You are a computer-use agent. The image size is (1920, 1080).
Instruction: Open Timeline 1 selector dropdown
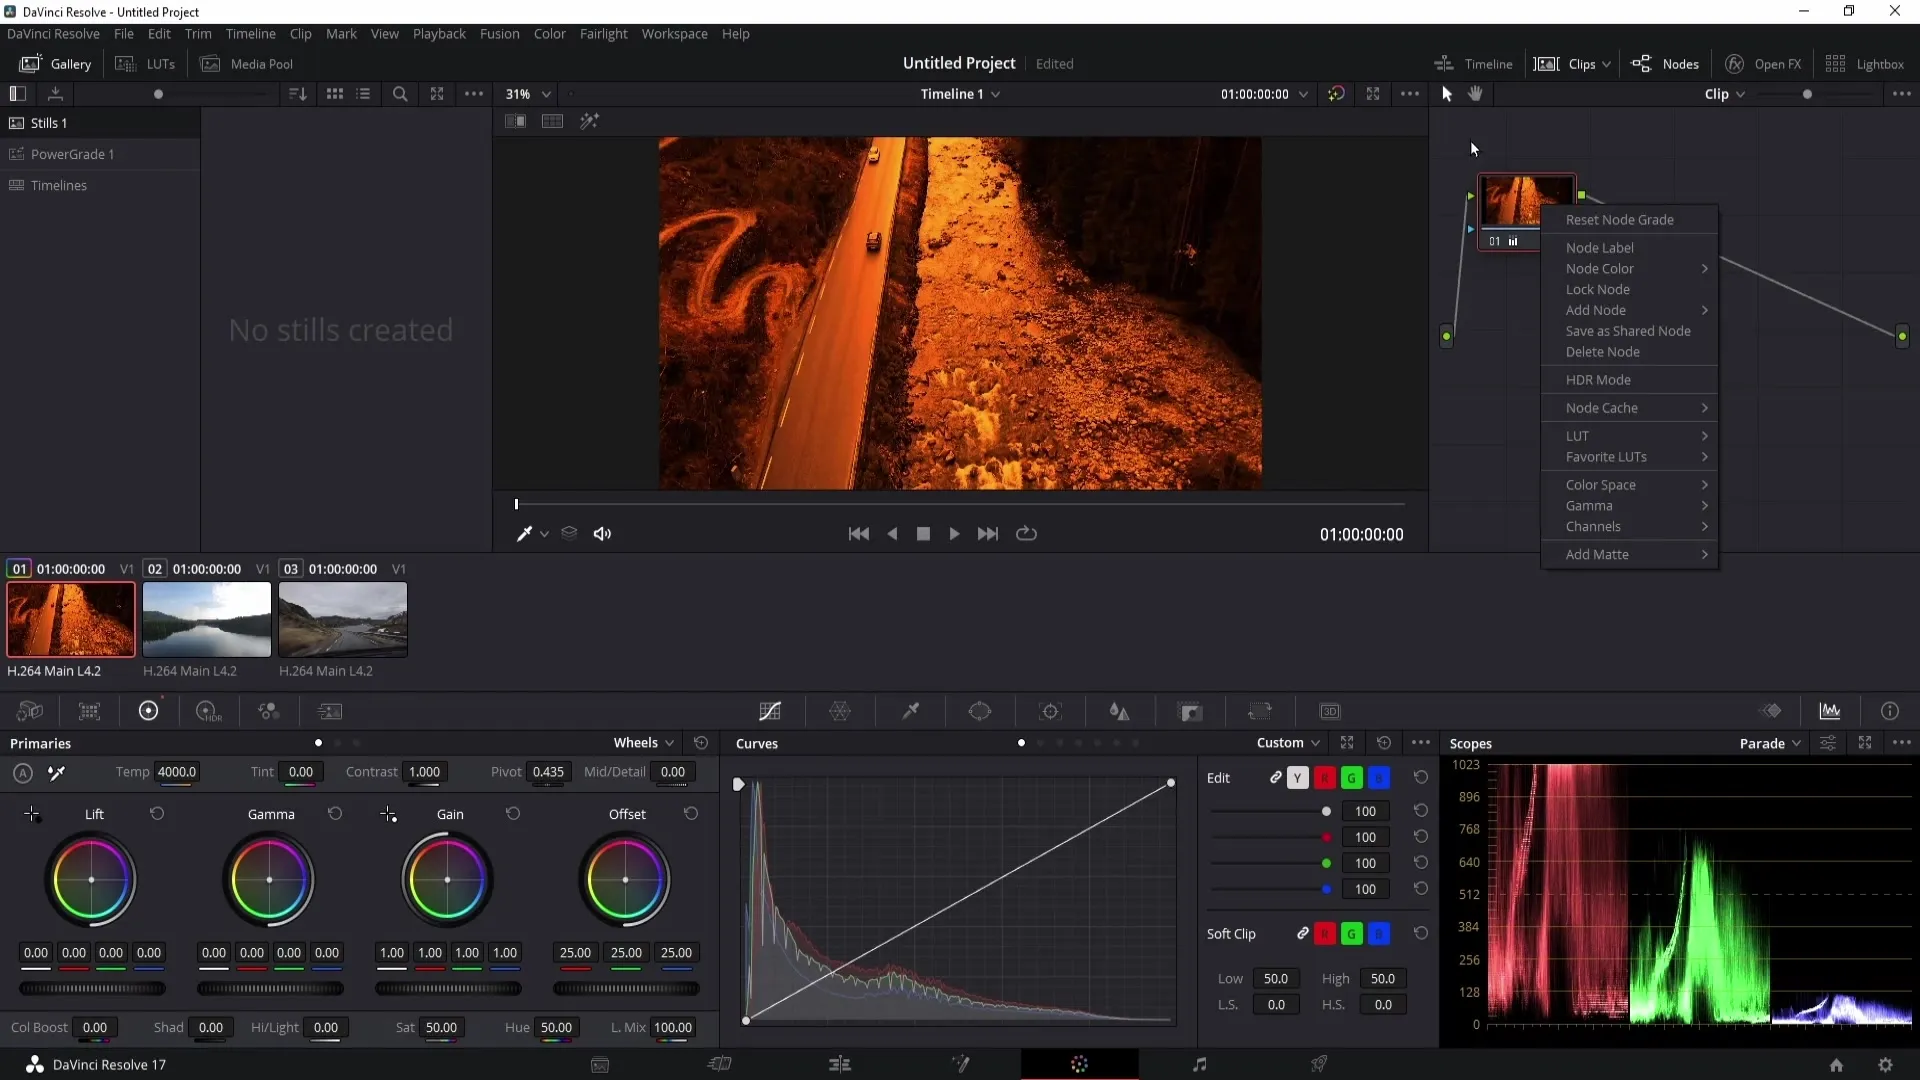pyautogui.click(x=960, y=94)
